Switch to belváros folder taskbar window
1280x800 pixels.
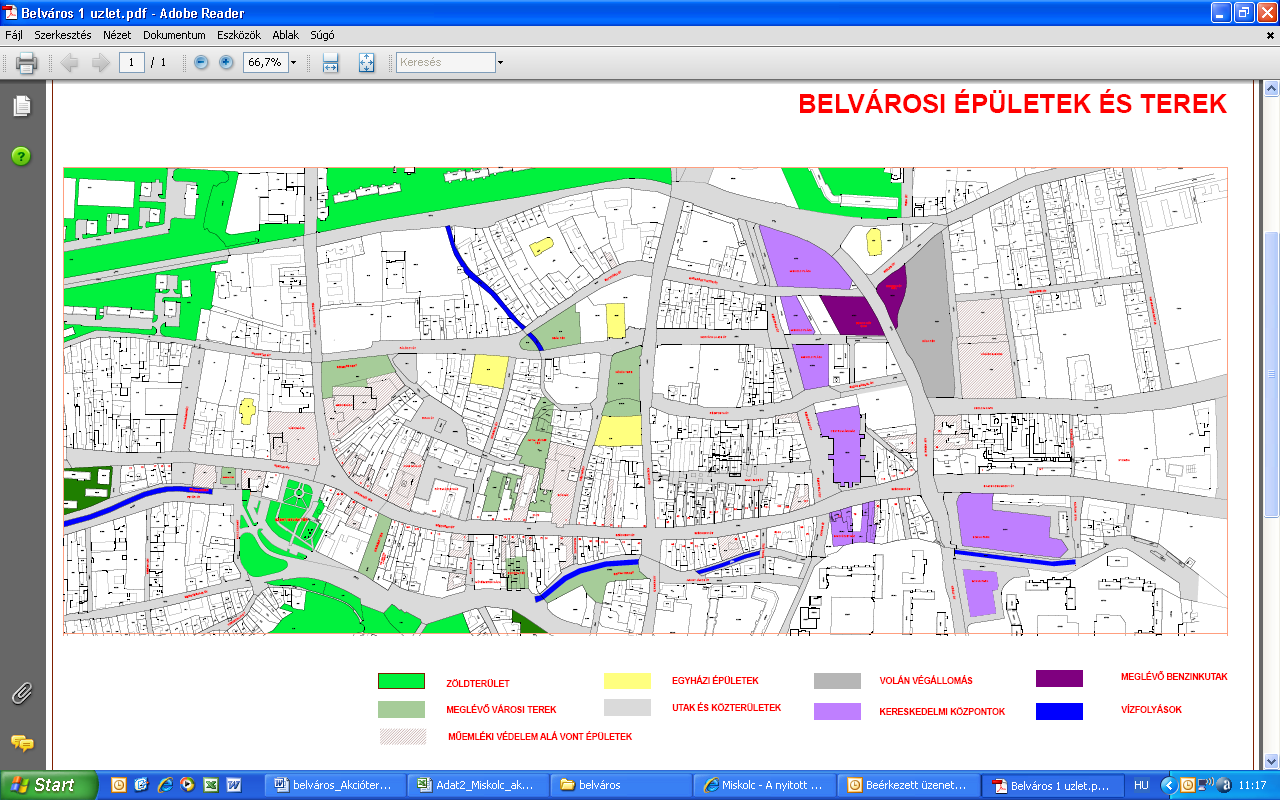point(622,785)
